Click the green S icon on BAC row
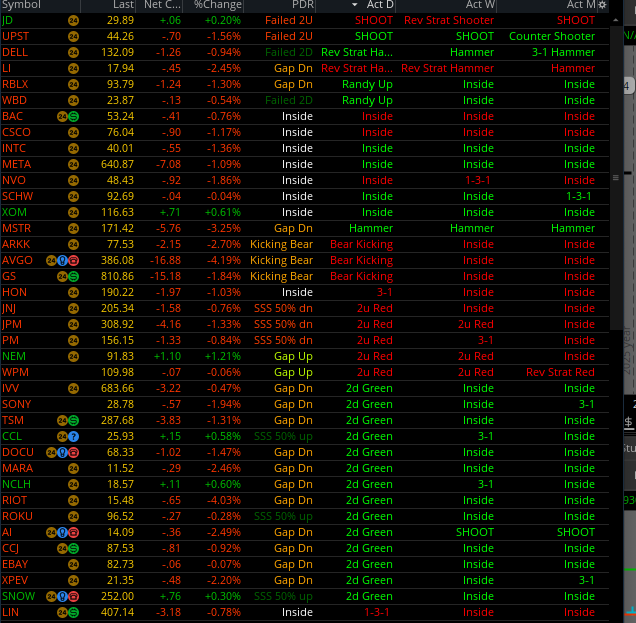 pos(73,117)
